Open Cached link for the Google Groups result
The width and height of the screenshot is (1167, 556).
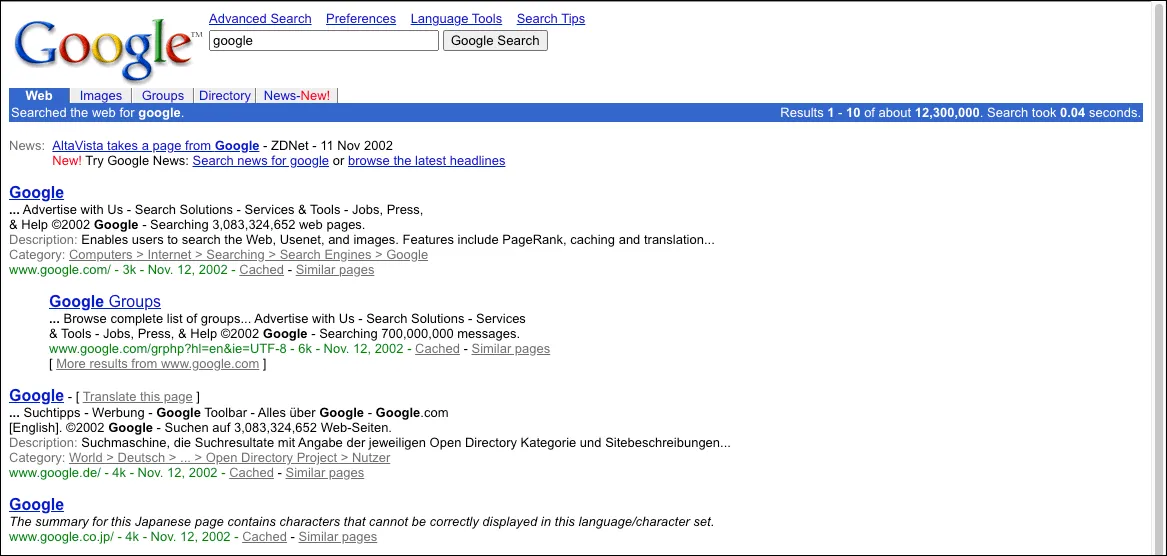click(437, 348)
